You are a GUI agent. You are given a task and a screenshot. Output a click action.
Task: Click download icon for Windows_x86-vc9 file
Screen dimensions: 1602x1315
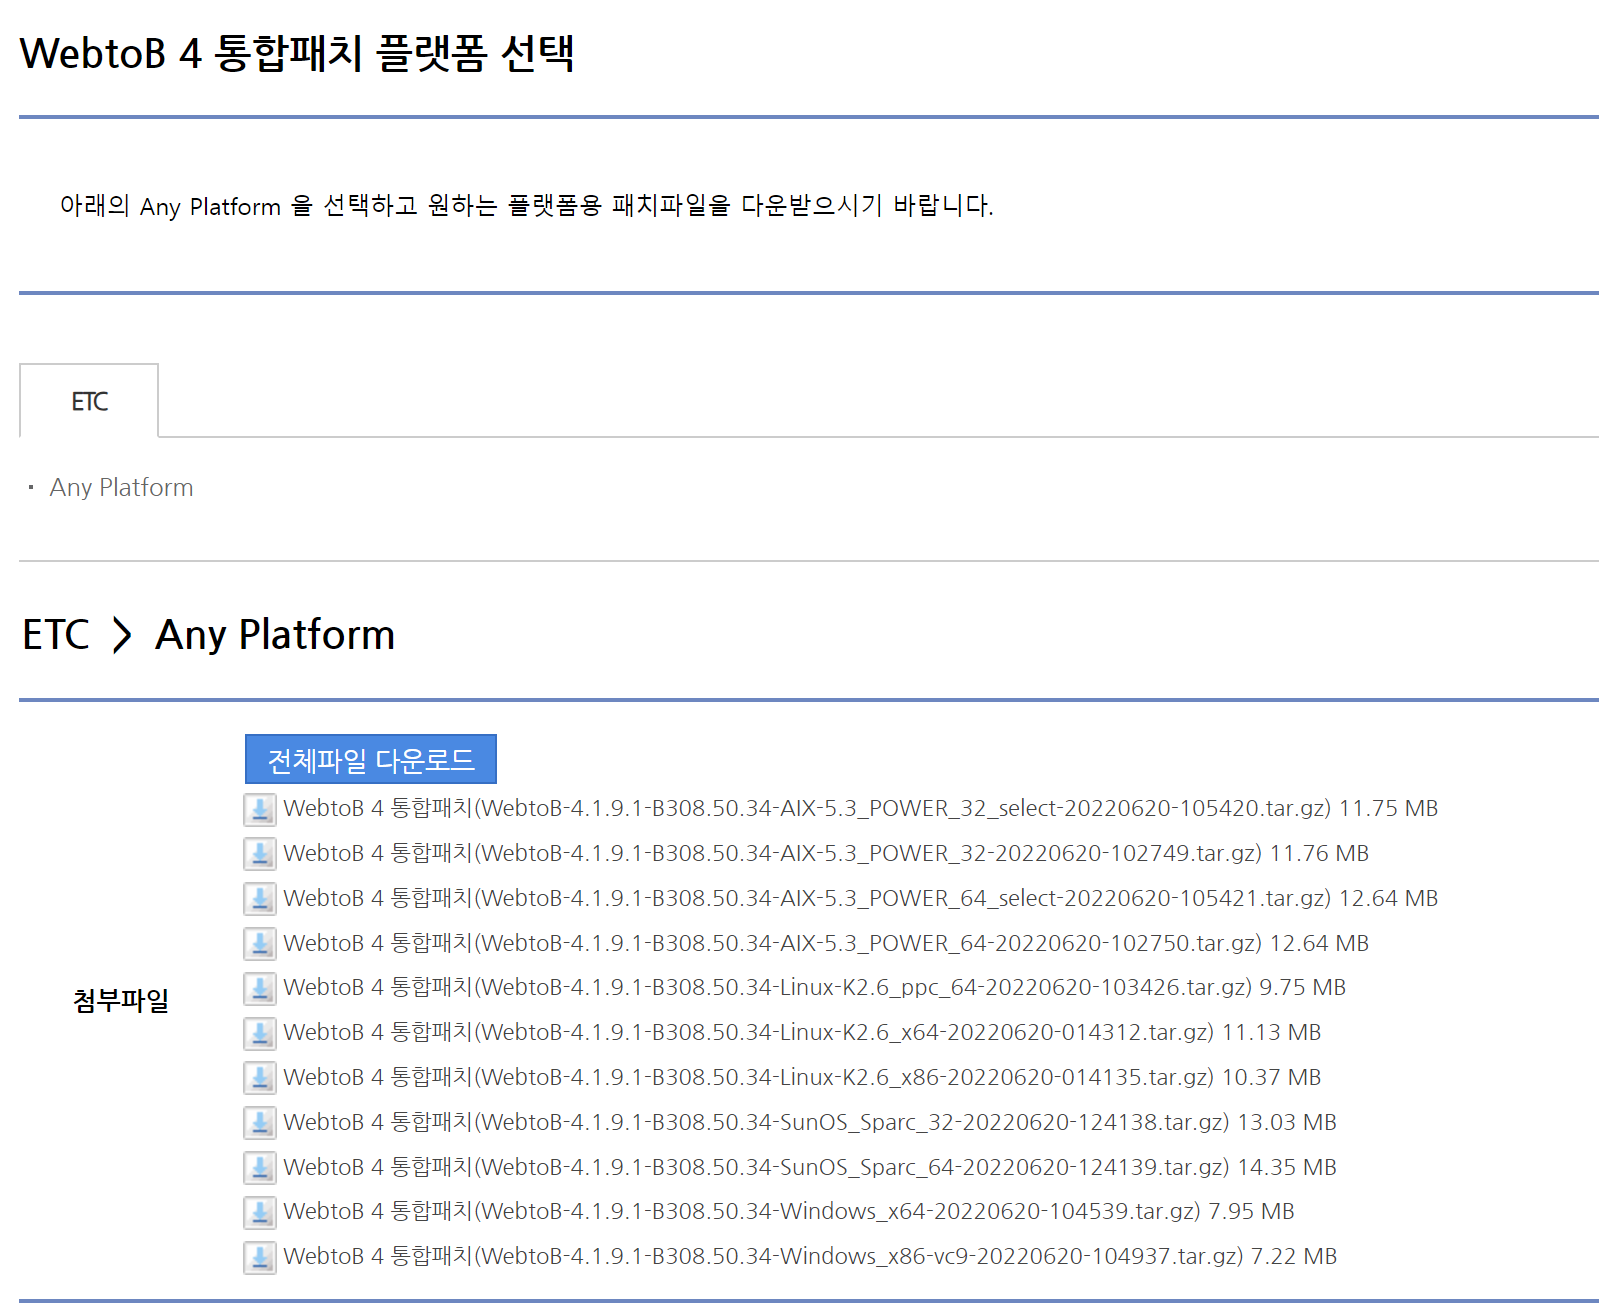tap(260, 1257)
